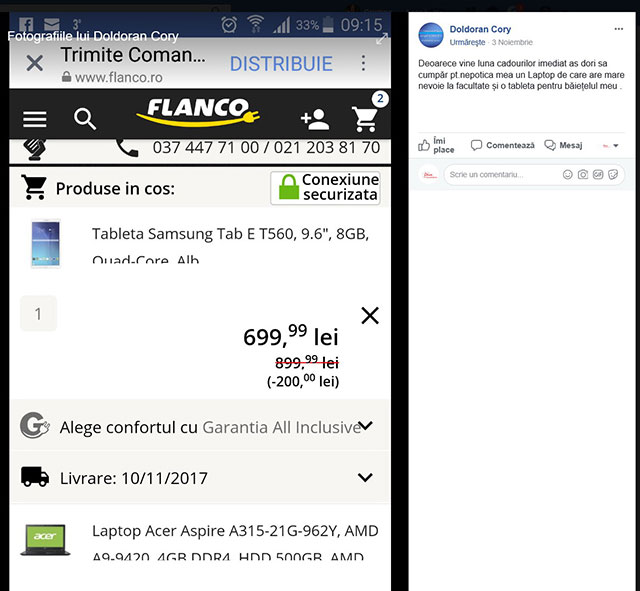Click Doldoran Cory profile avatar
The height and width of the screenshot is (591, 640).
pyautogui.click(x=431, y=36)
